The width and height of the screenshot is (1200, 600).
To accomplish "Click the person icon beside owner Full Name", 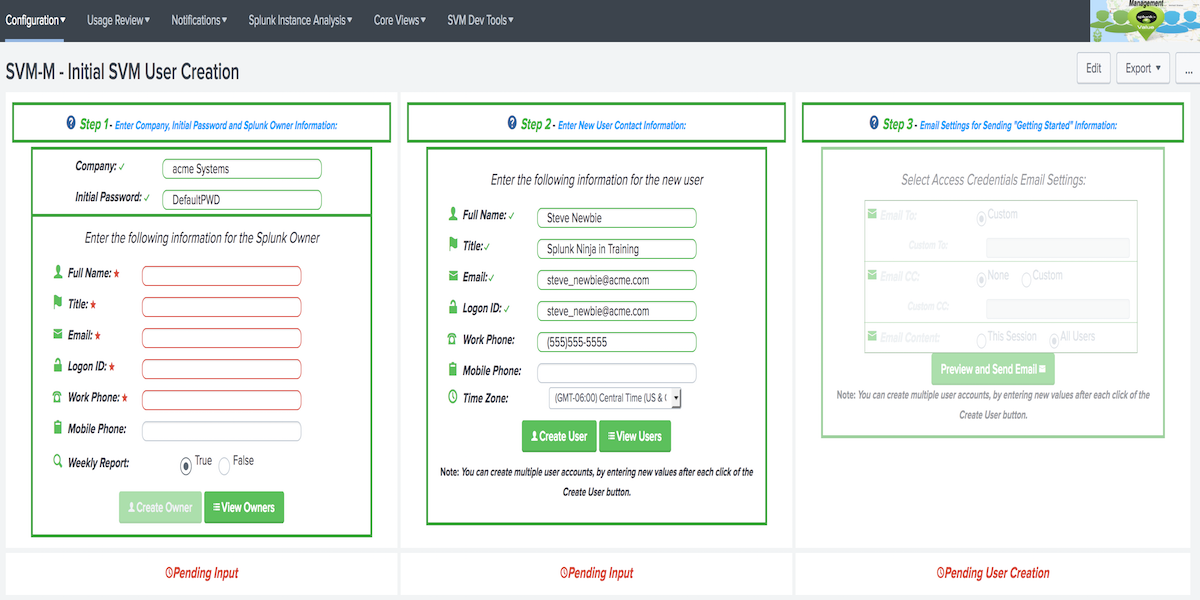I will [57, 272].
